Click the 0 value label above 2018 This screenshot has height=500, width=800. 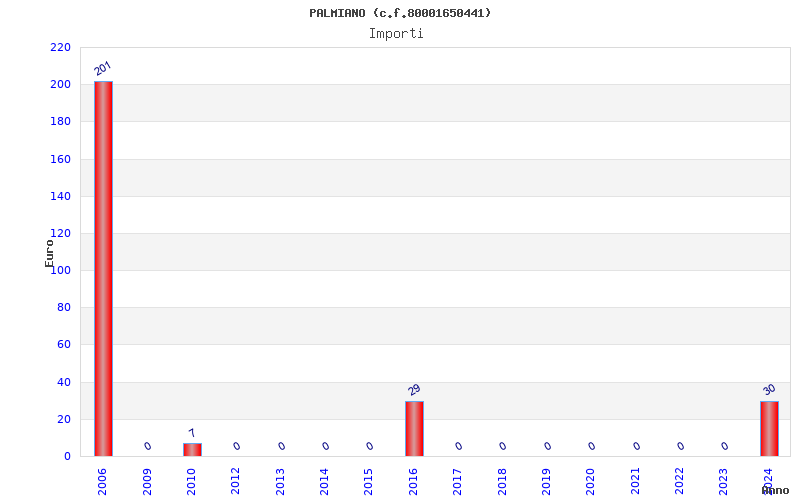click(x=503, y=446)
